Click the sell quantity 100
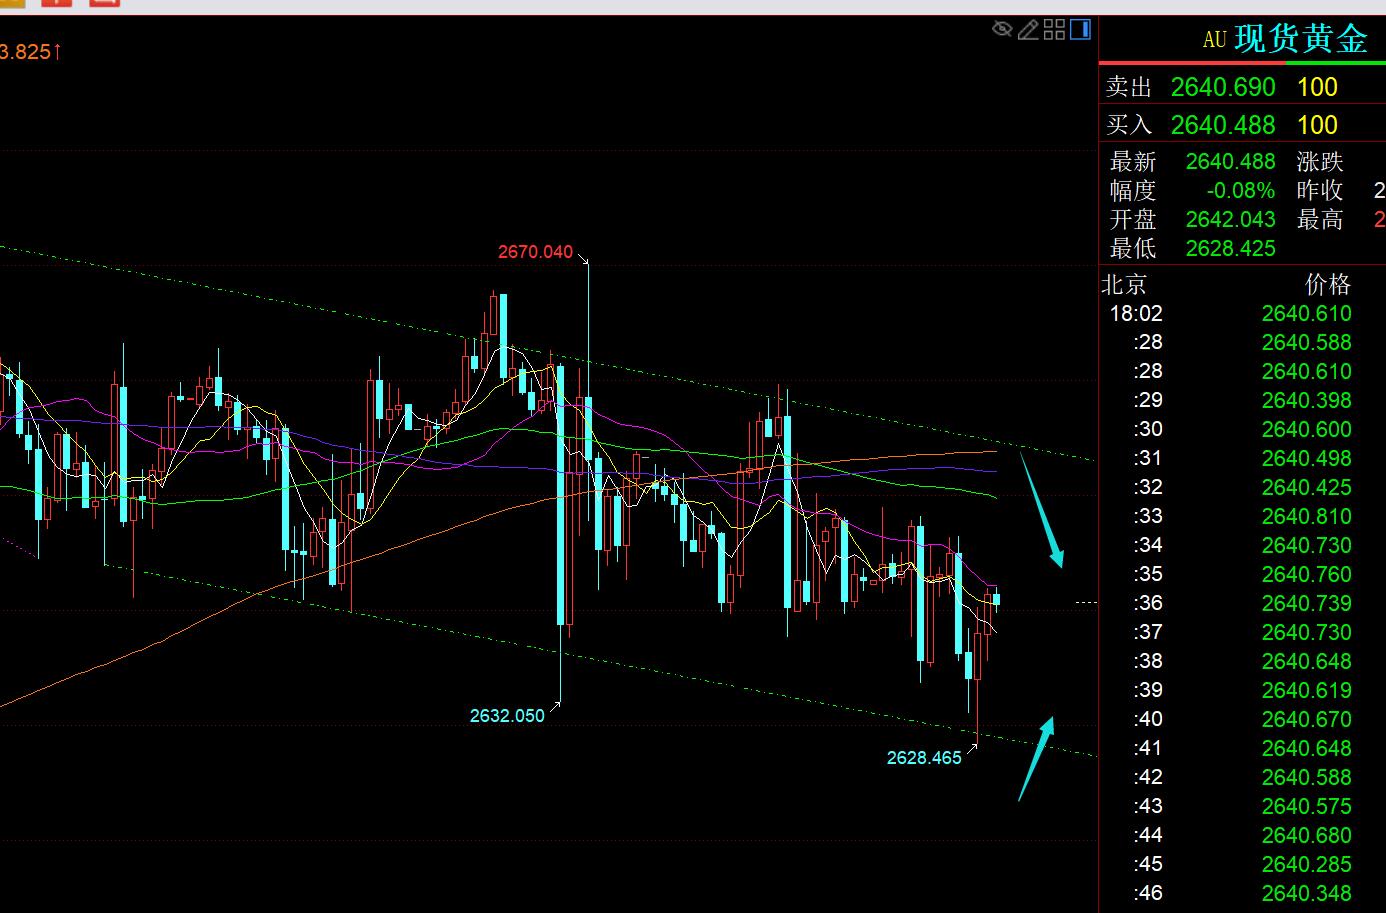This screenshot has width=1386, height=913. pos(1317,87)
